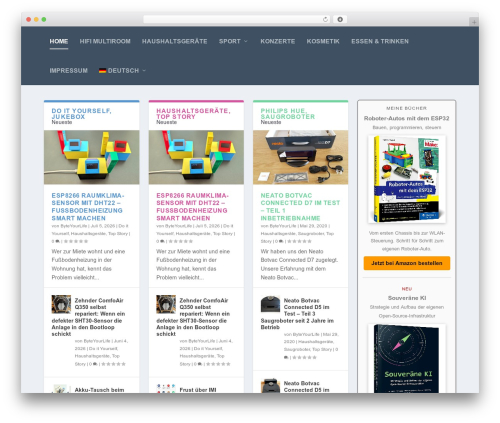
Task: Open Zehnder ComfoAir Q350 title in first column
Action: click(x=89, y=317)
